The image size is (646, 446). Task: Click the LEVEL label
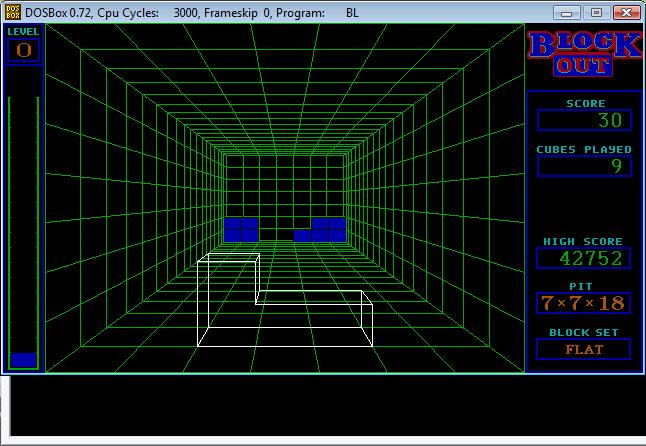pyautogui.click(x=24, y=32)
